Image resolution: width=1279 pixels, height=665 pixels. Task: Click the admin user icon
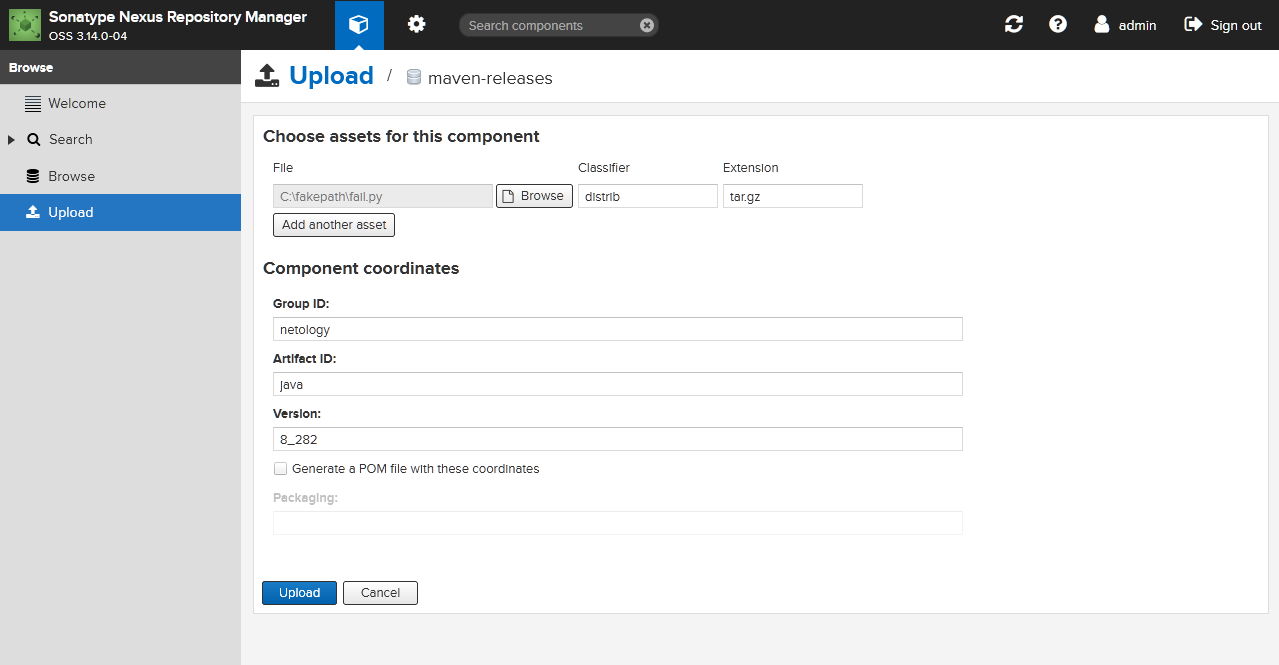(1102, 24)
